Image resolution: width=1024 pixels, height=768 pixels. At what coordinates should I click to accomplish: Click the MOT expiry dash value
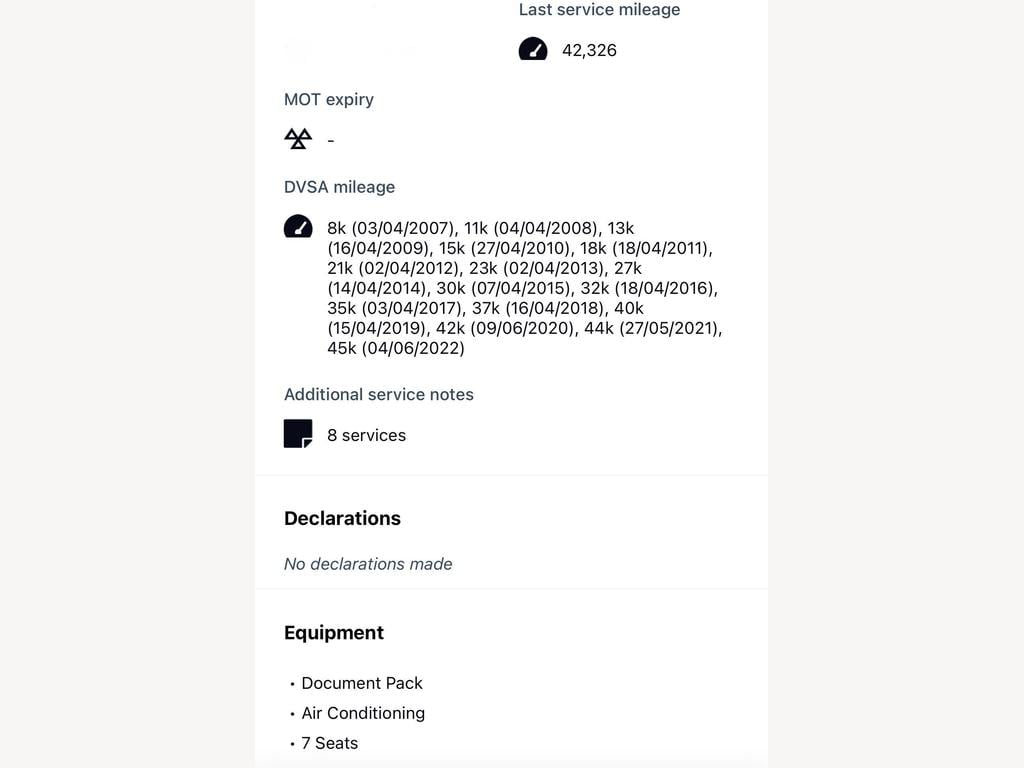click(331, 140)
